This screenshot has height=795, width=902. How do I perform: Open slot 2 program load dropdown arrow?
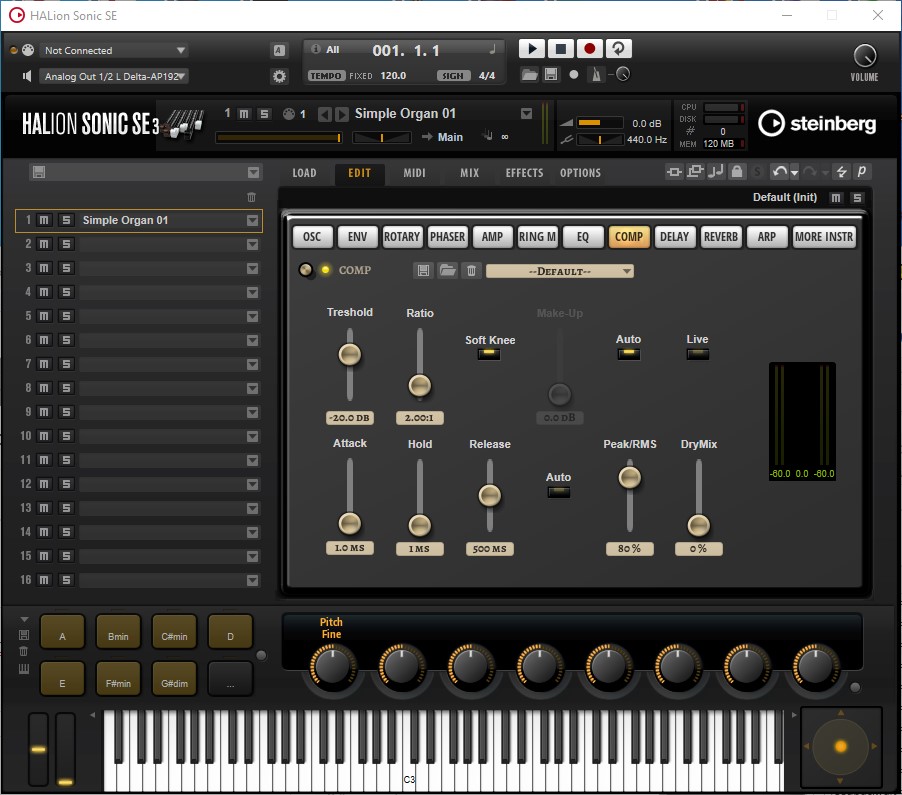tap(253, 244)
